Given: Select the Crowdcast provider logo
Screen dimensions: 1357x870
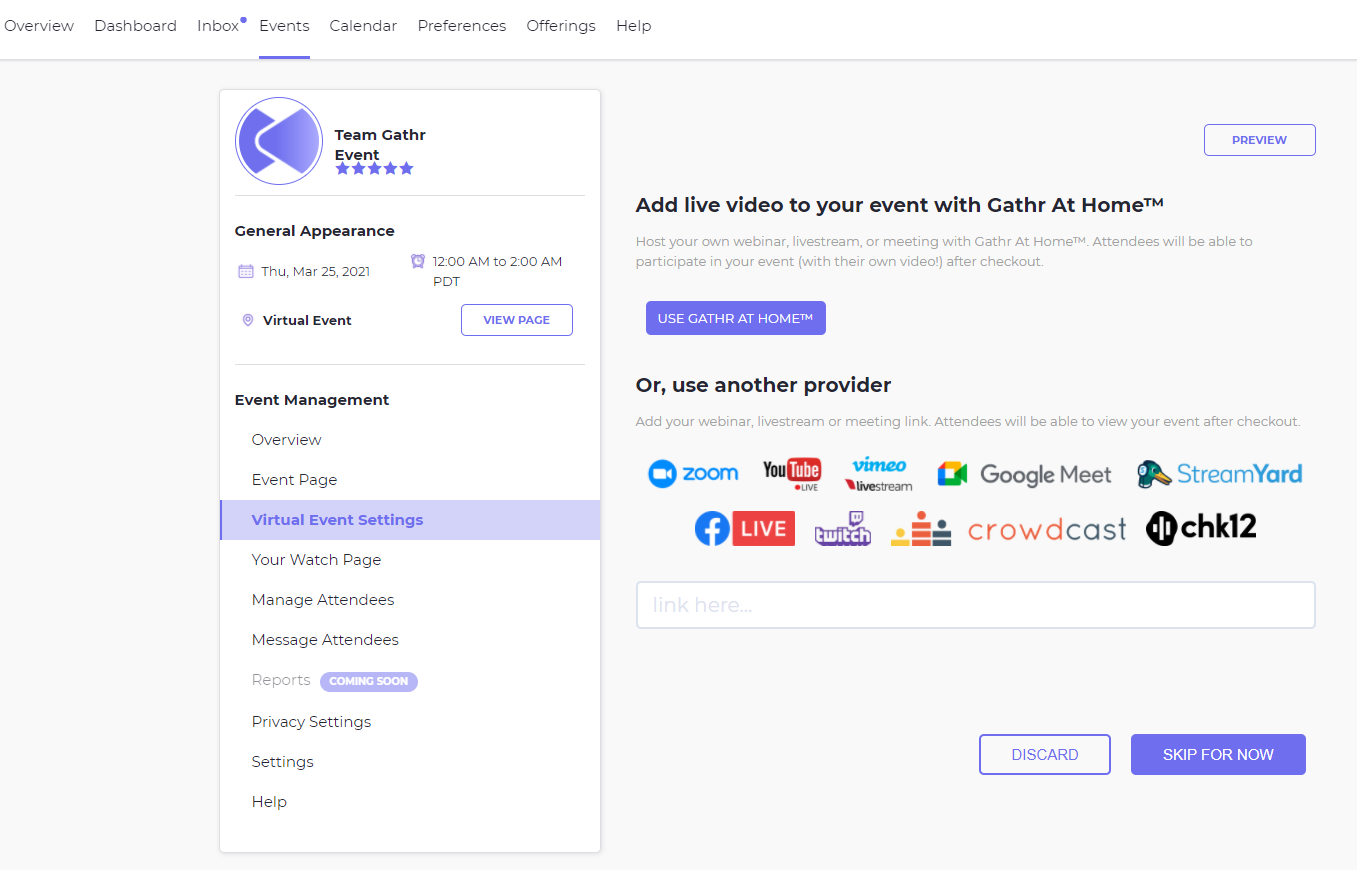Looking at the screenshot, I should tap(1046, 529).
